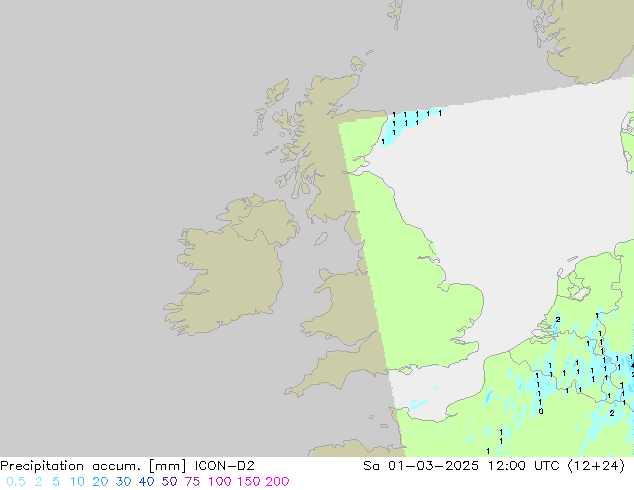This screenshot has height=490, width=634.
Task: Select the 100 mm legend value
Action: pyautogui.click(x=219, y=482)
